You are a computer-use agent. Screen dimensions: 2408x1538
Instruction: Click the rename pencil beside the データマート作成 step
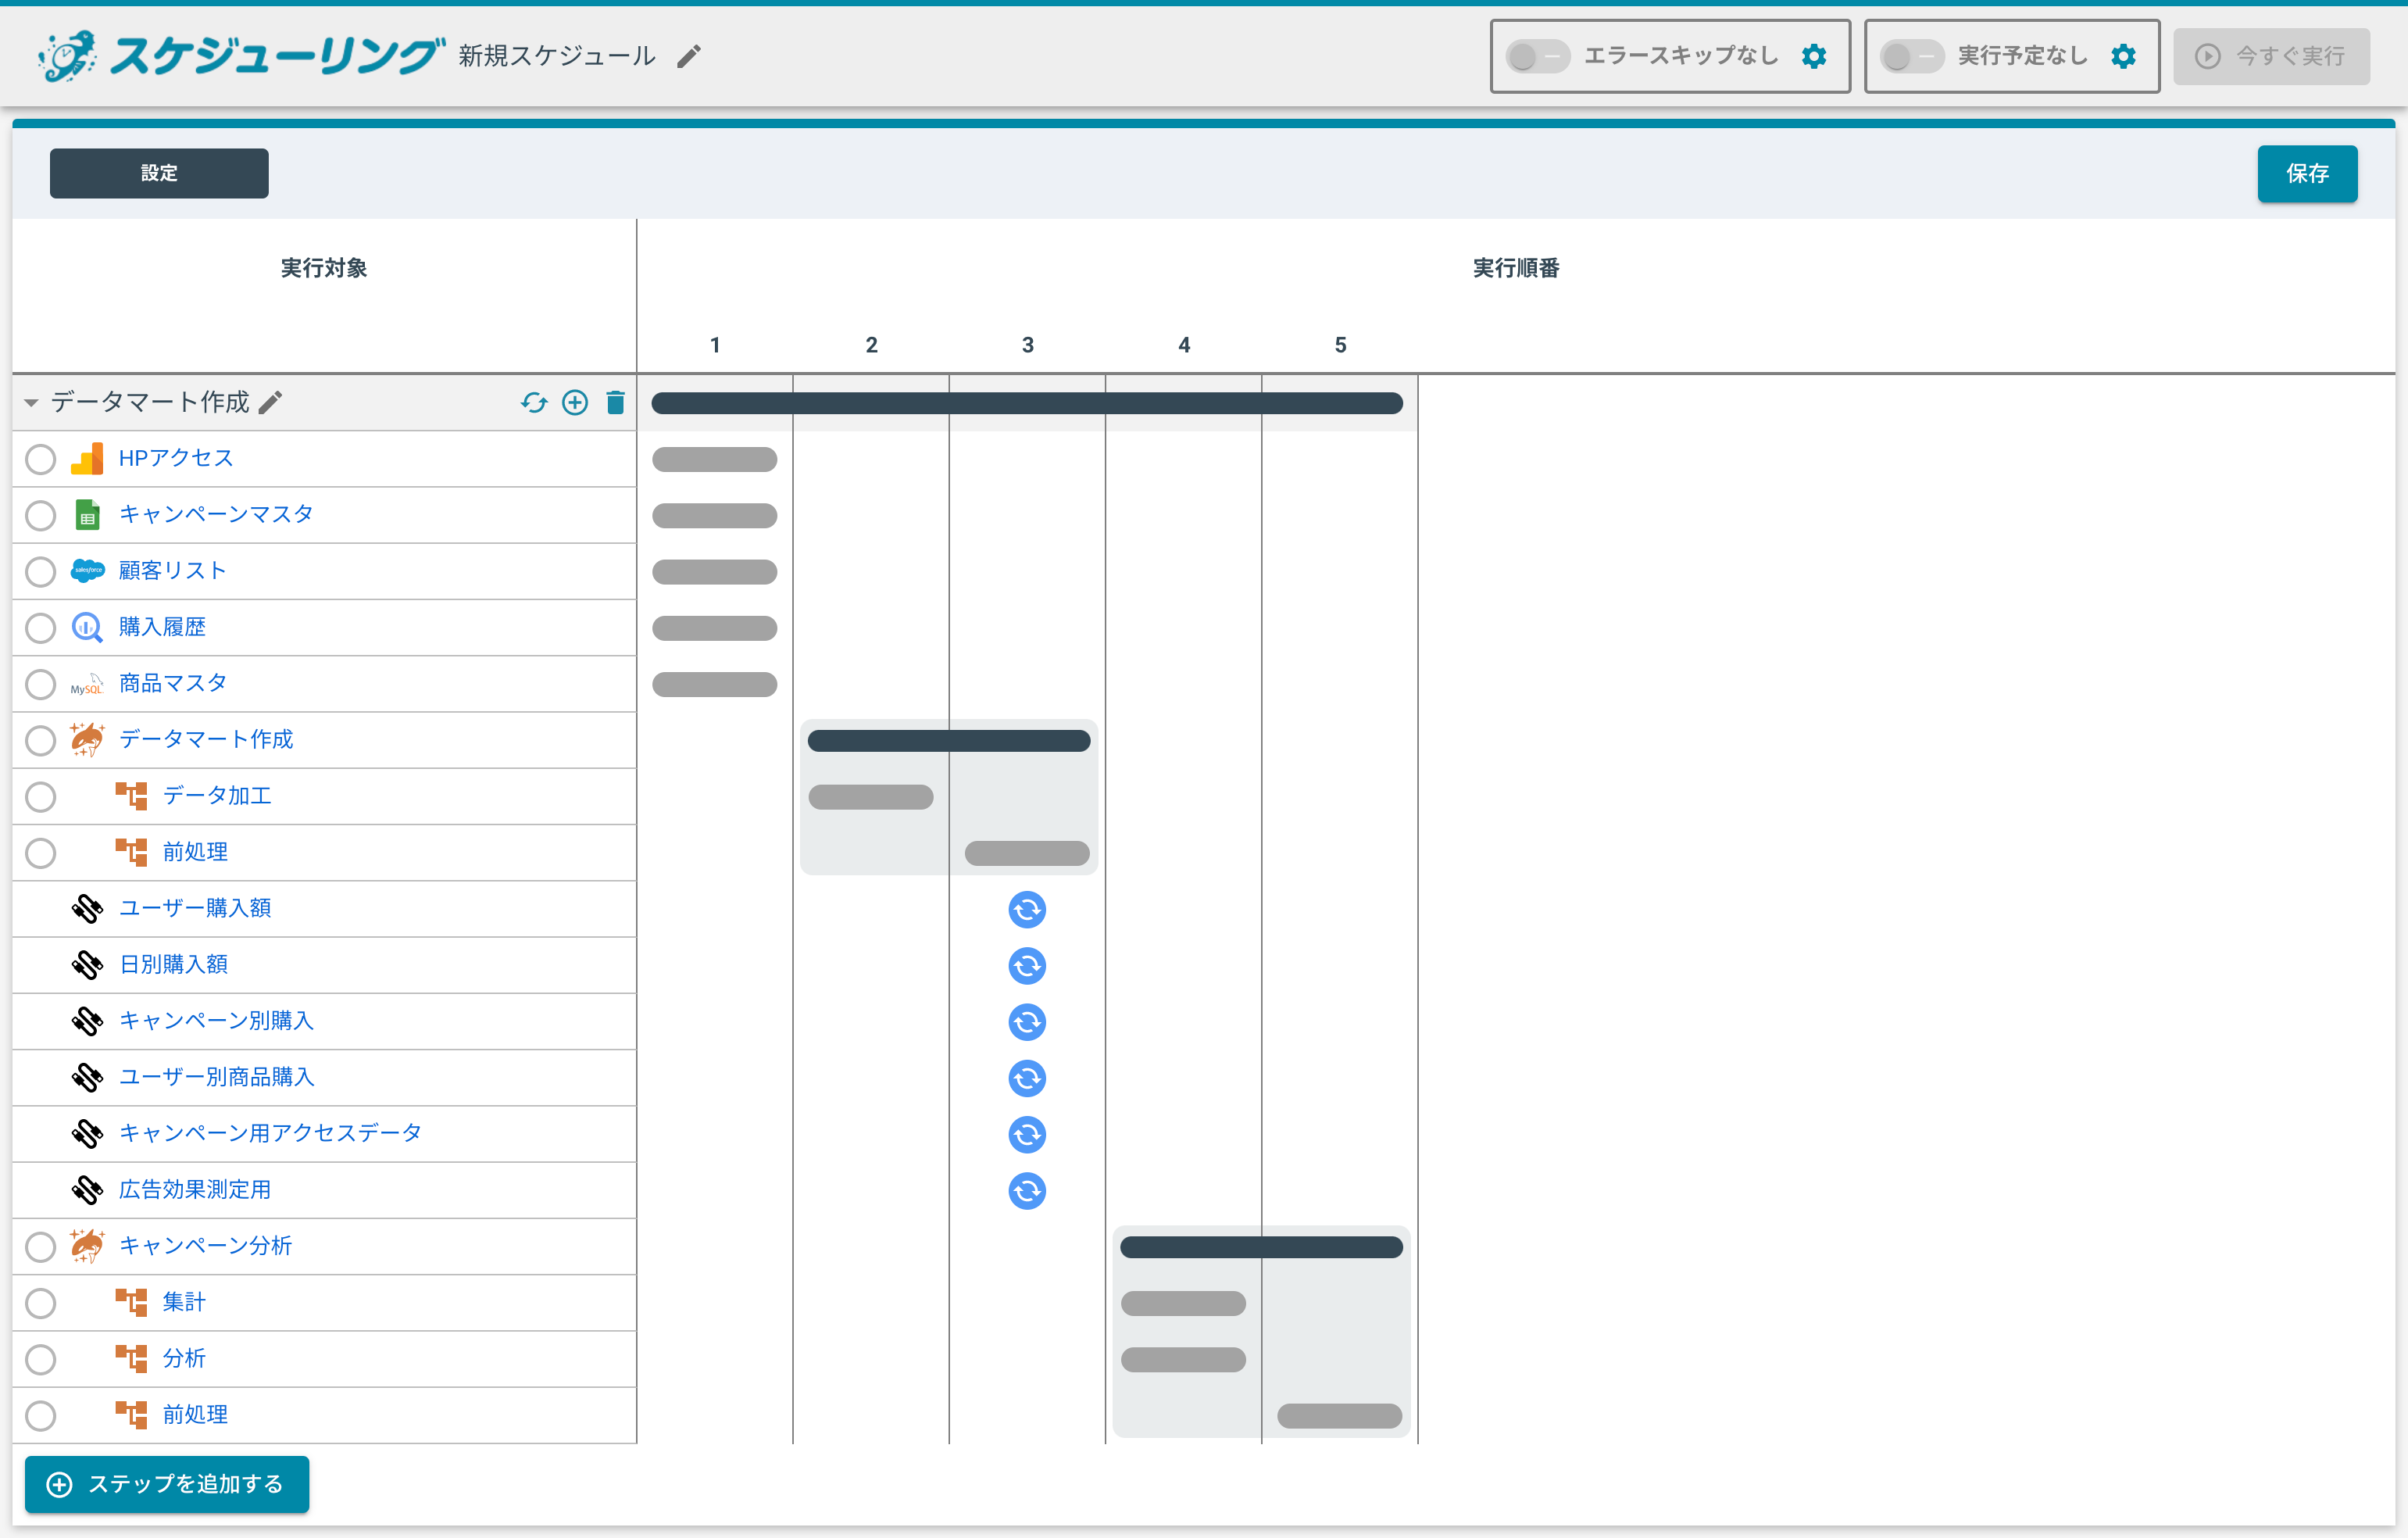coord(271,402)
